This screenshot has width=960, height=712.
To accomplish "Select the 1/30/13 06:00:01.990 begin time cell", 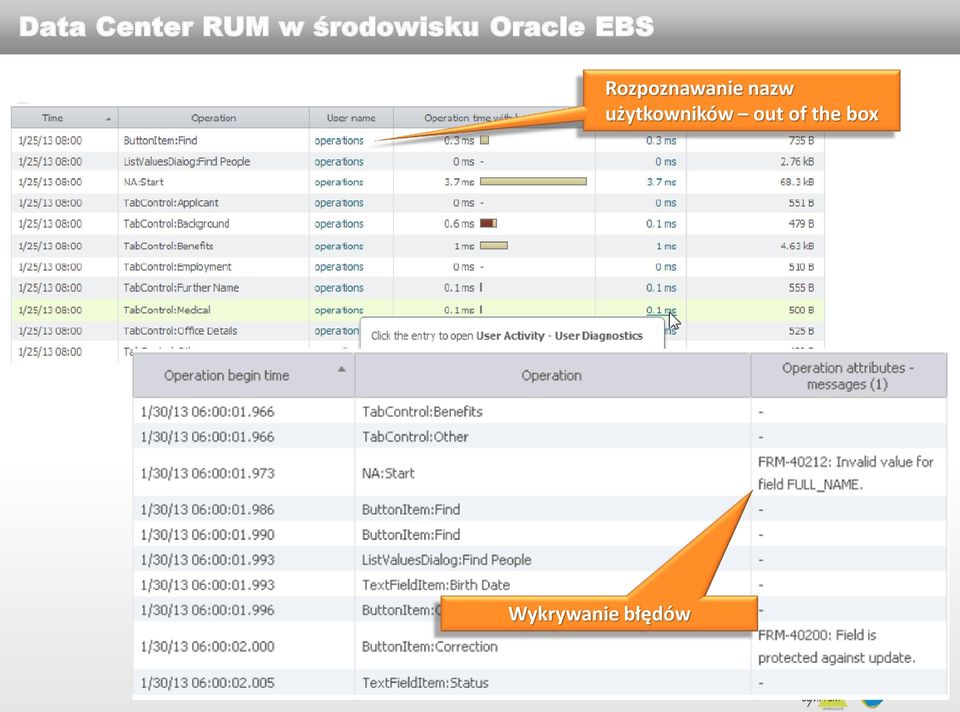I will (208, 534).
